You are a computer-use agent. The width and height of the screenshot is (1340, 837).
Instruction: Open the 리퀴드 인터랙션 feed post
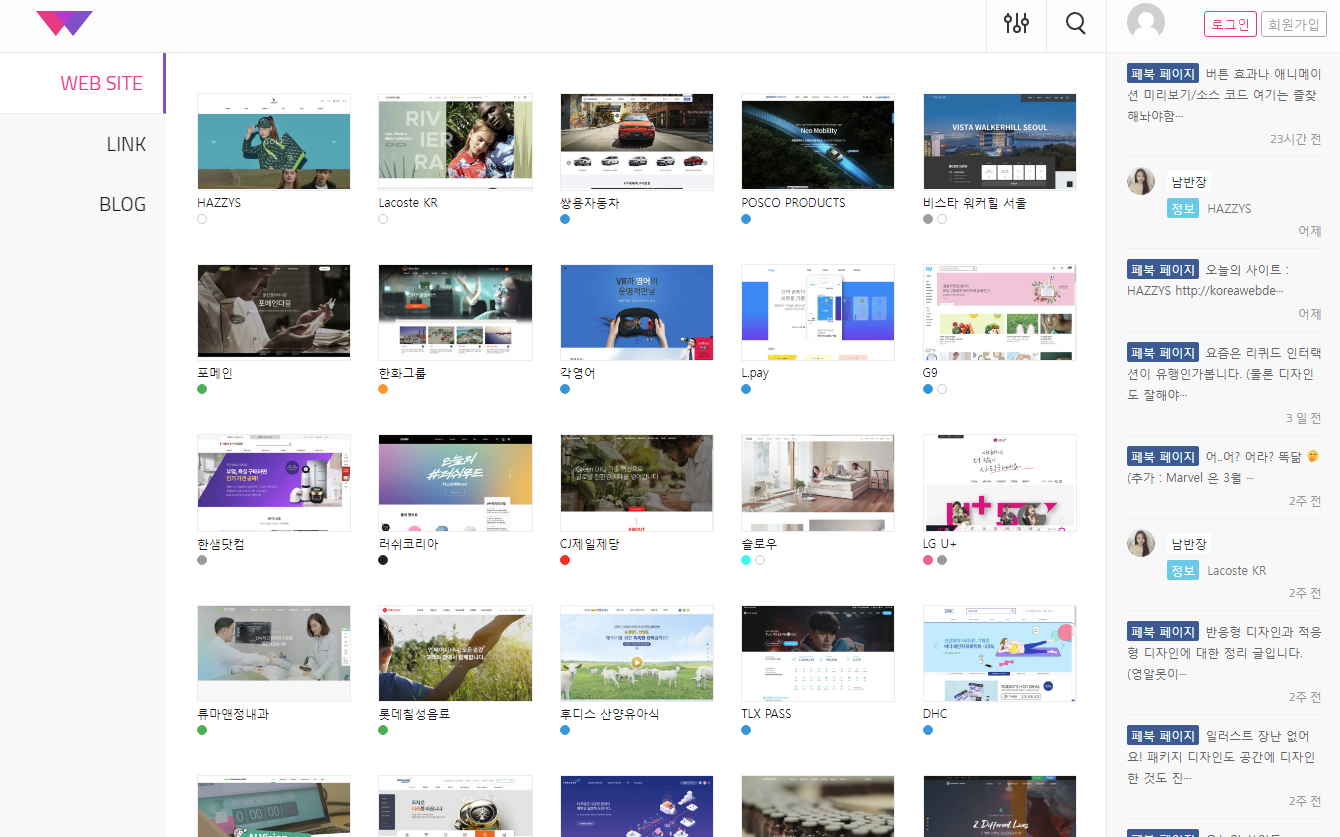click(1224, 373)
